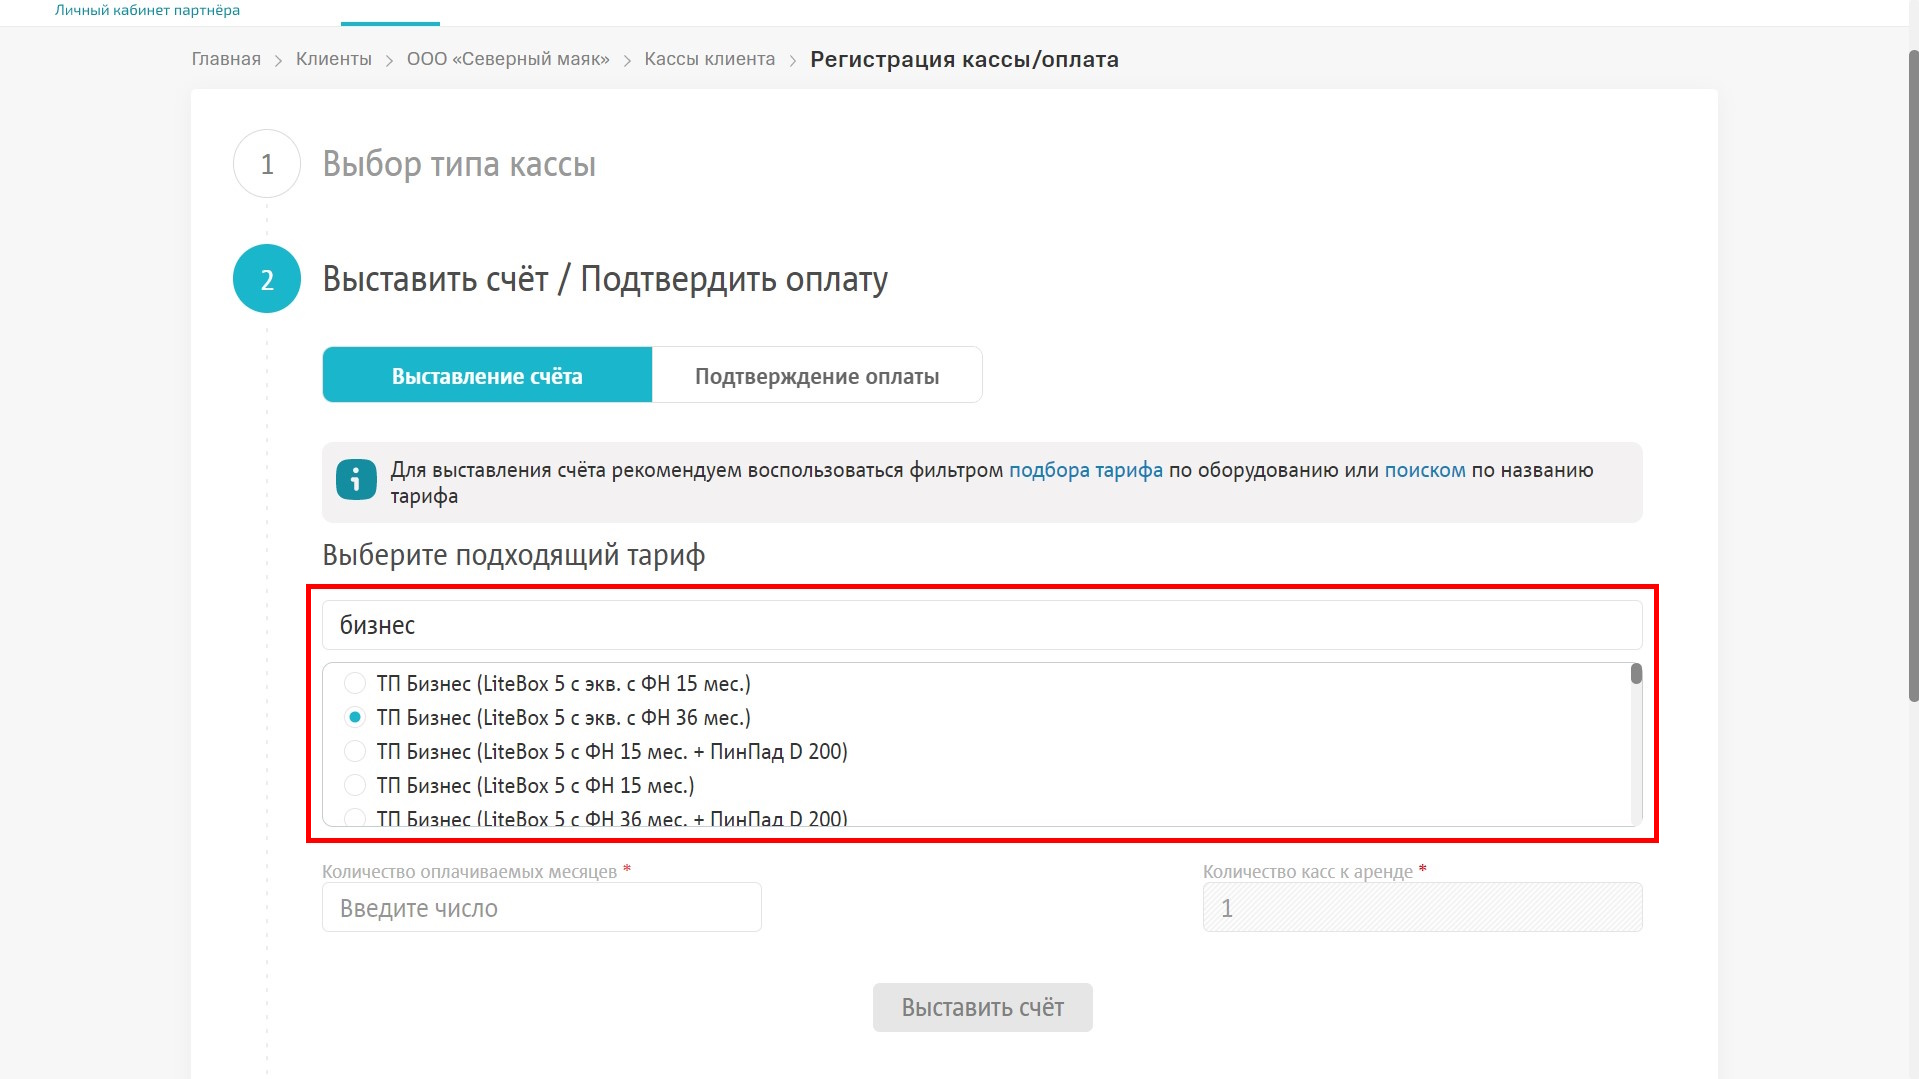Select the Выставление счёта tab
Viewport: 1919px width, 1079px height.
pyautogui.click(x=487, y=376)
